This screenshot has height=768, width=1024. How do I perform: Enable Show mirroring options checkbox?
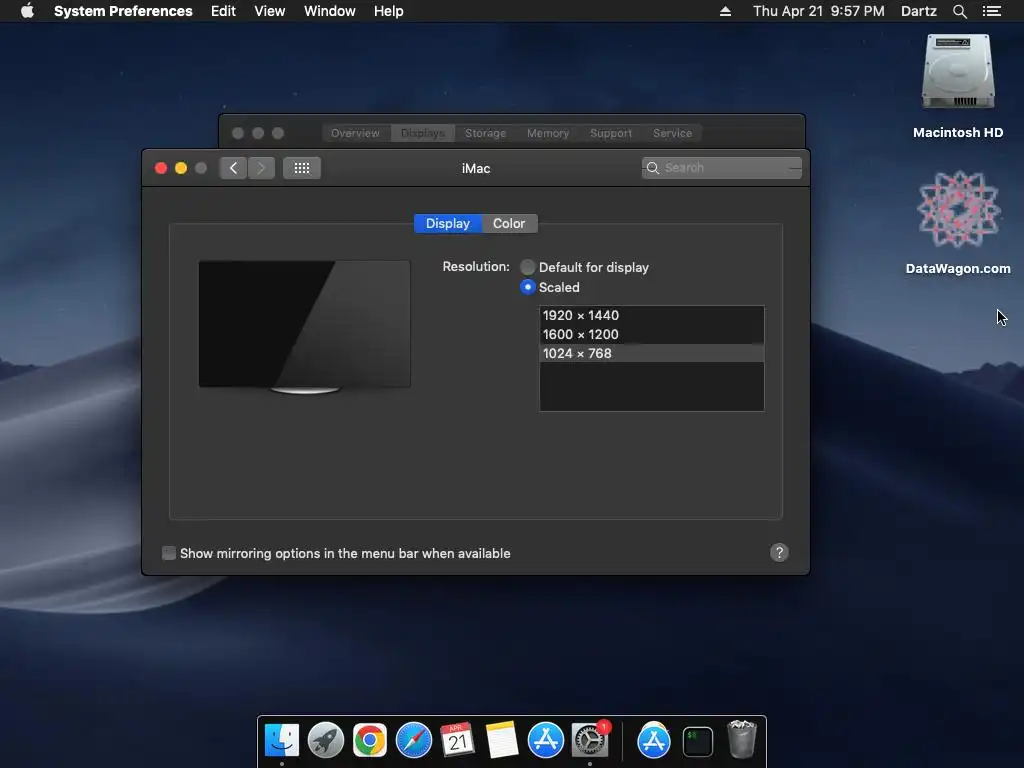point(169,553)
